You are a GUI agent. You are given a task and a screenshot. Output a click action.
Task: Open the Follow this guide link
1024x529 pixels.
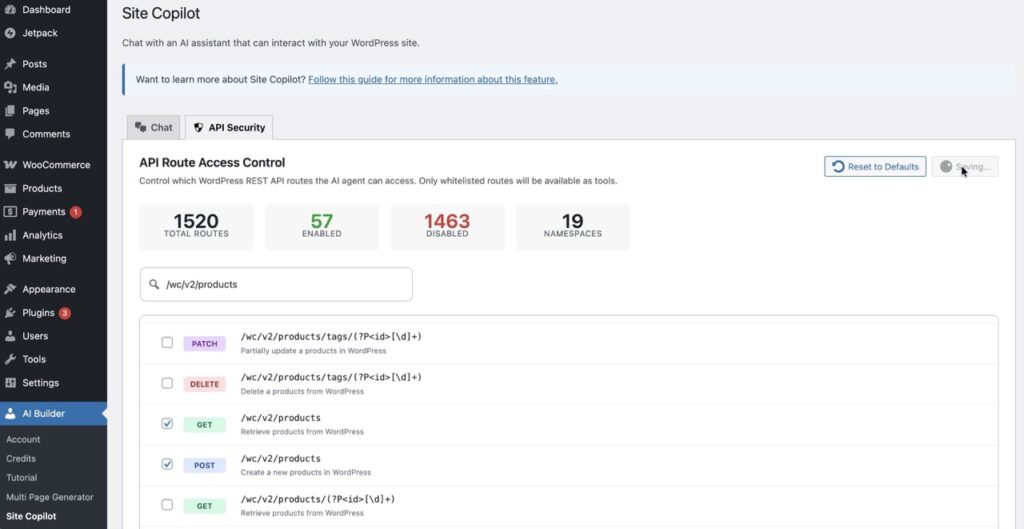tap(432, 79)
